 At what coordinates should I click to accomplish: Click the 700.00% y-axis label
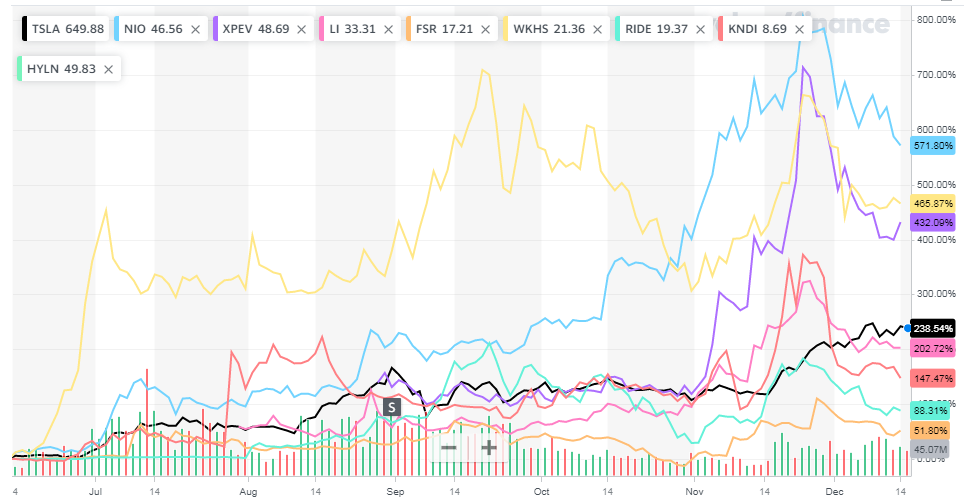tap(936, 75)
